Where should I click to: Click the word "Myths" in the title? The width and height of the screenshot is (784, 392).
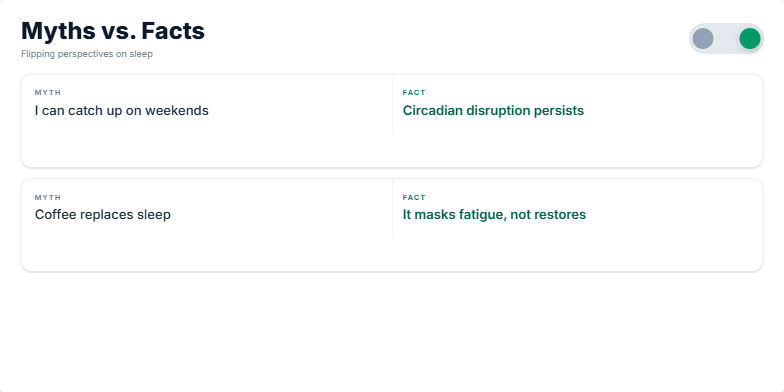pyautogui.click(x=59, y=31)
